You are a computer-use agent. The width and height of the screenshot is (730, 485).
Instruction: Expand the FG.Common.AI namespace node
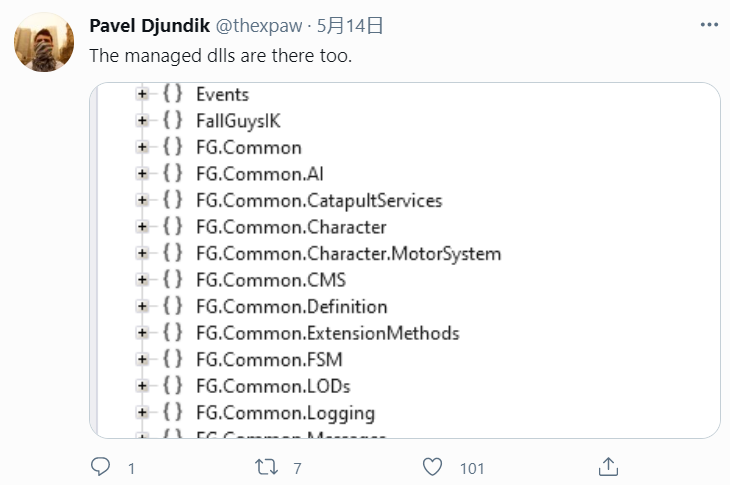[x=142, y=174]
